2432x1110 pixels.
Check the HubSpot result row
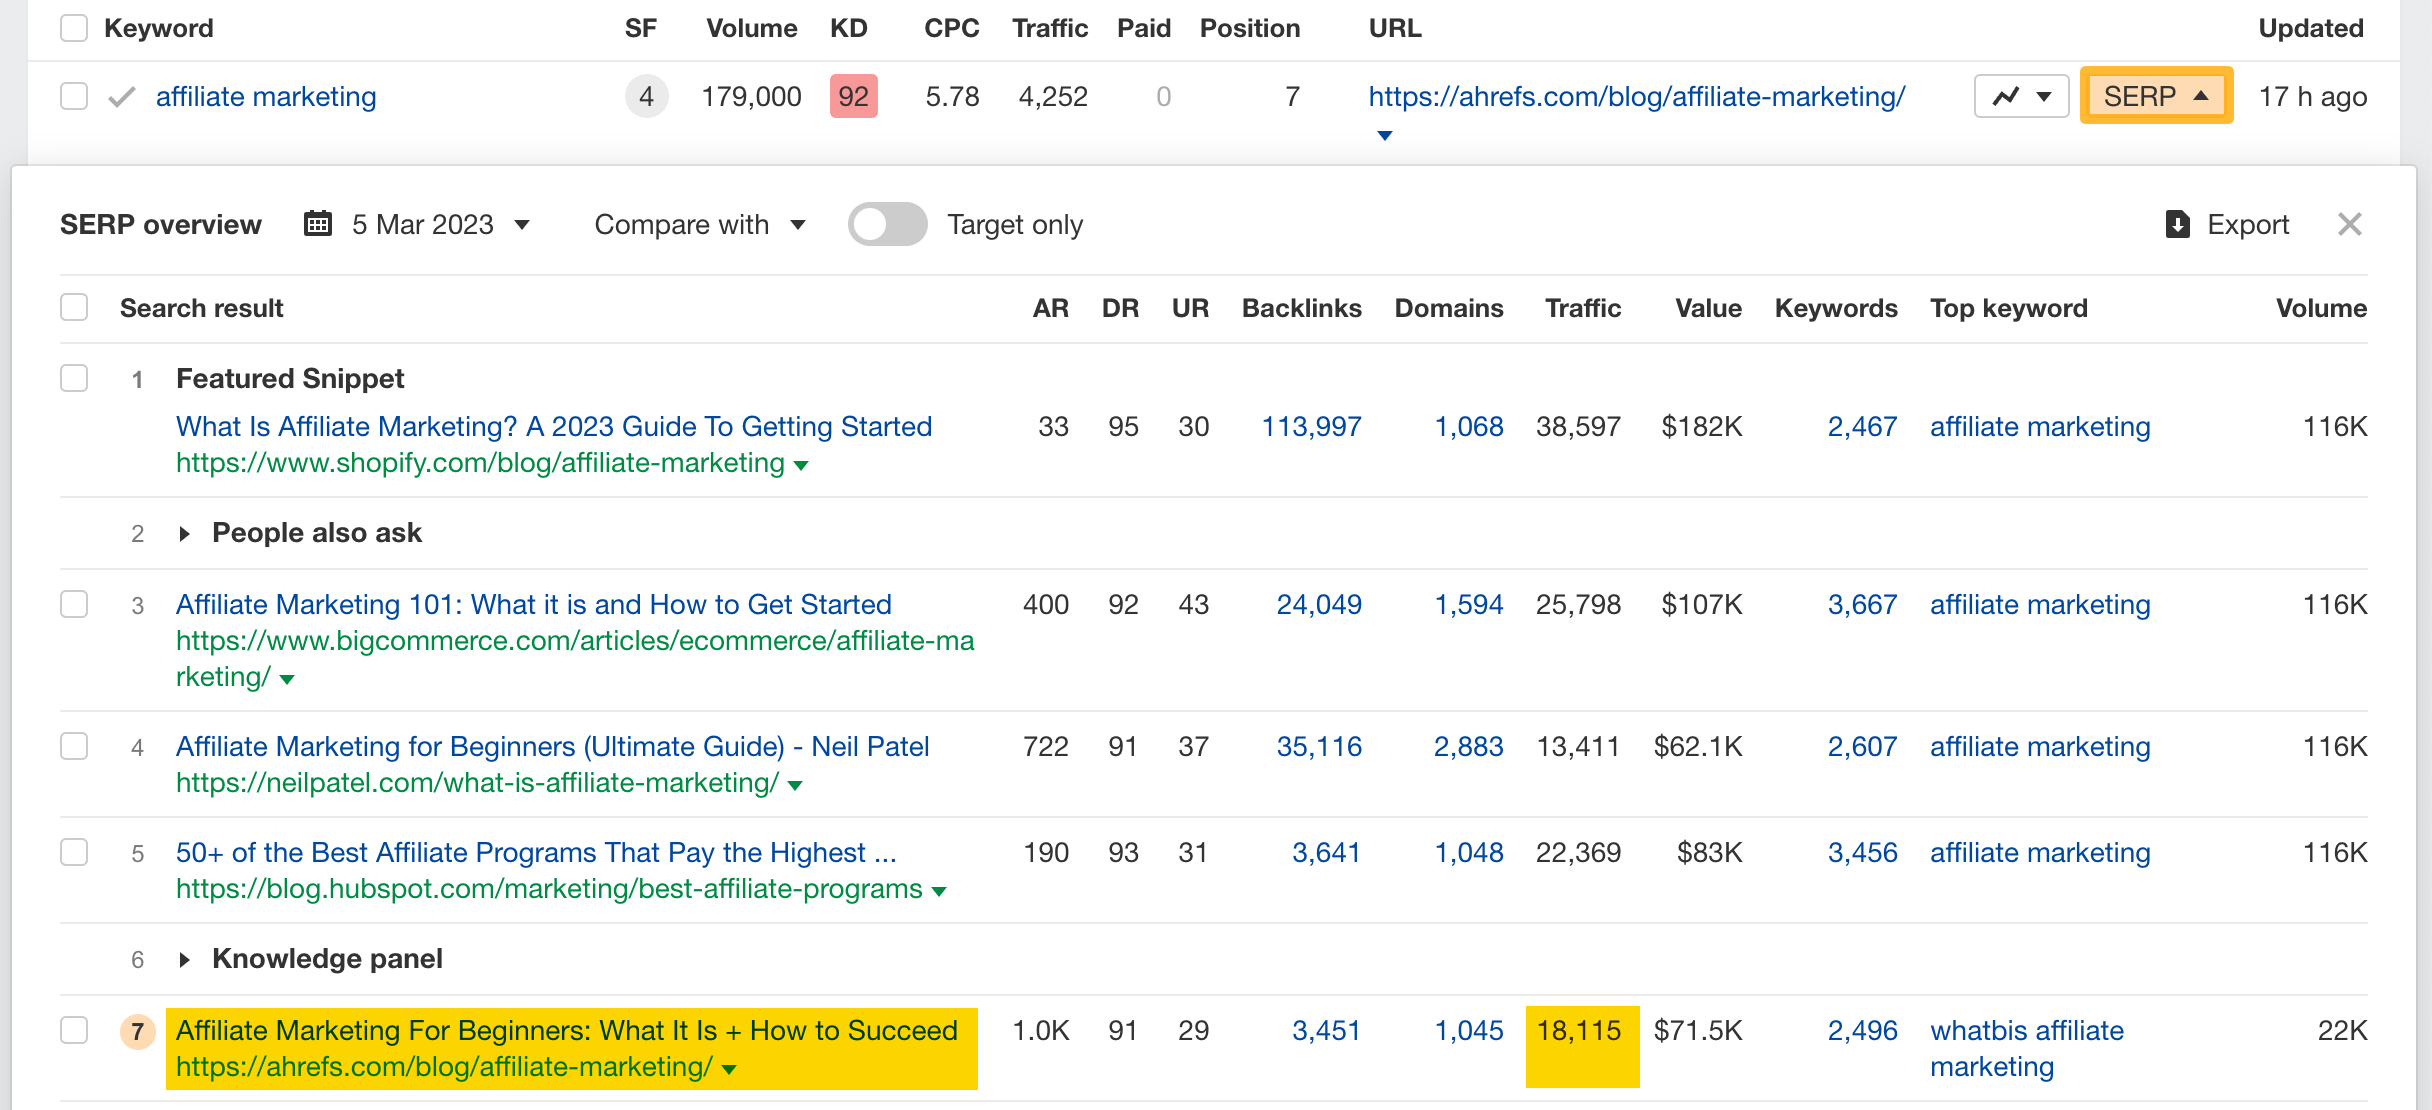[x=74, y=853]
